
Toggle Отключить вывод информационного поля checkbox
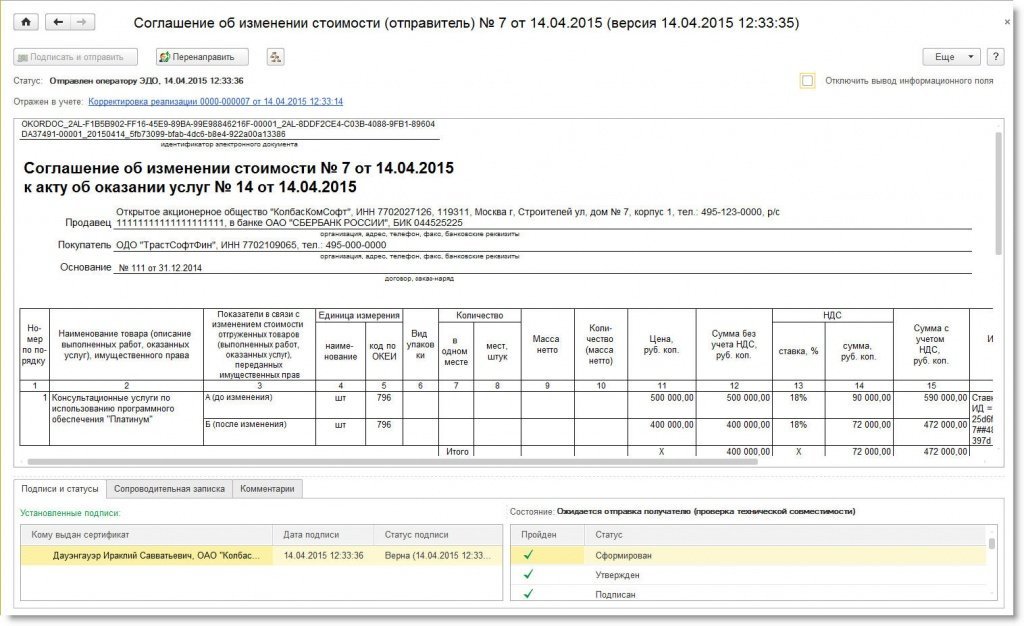point(807,81)
